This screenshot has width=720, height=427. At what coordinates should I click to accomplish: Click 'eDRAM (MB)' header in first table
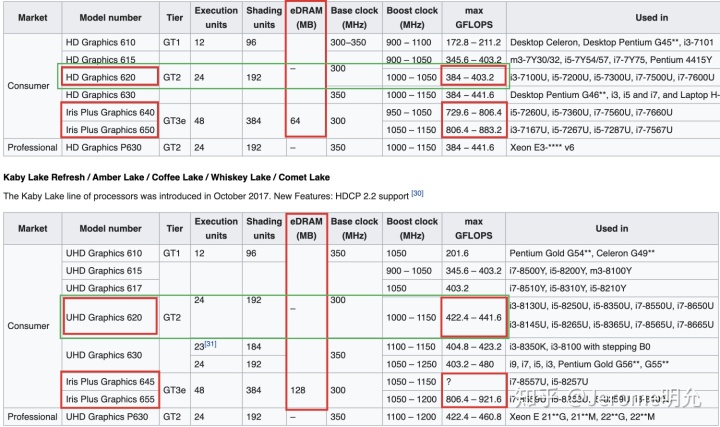306,17
